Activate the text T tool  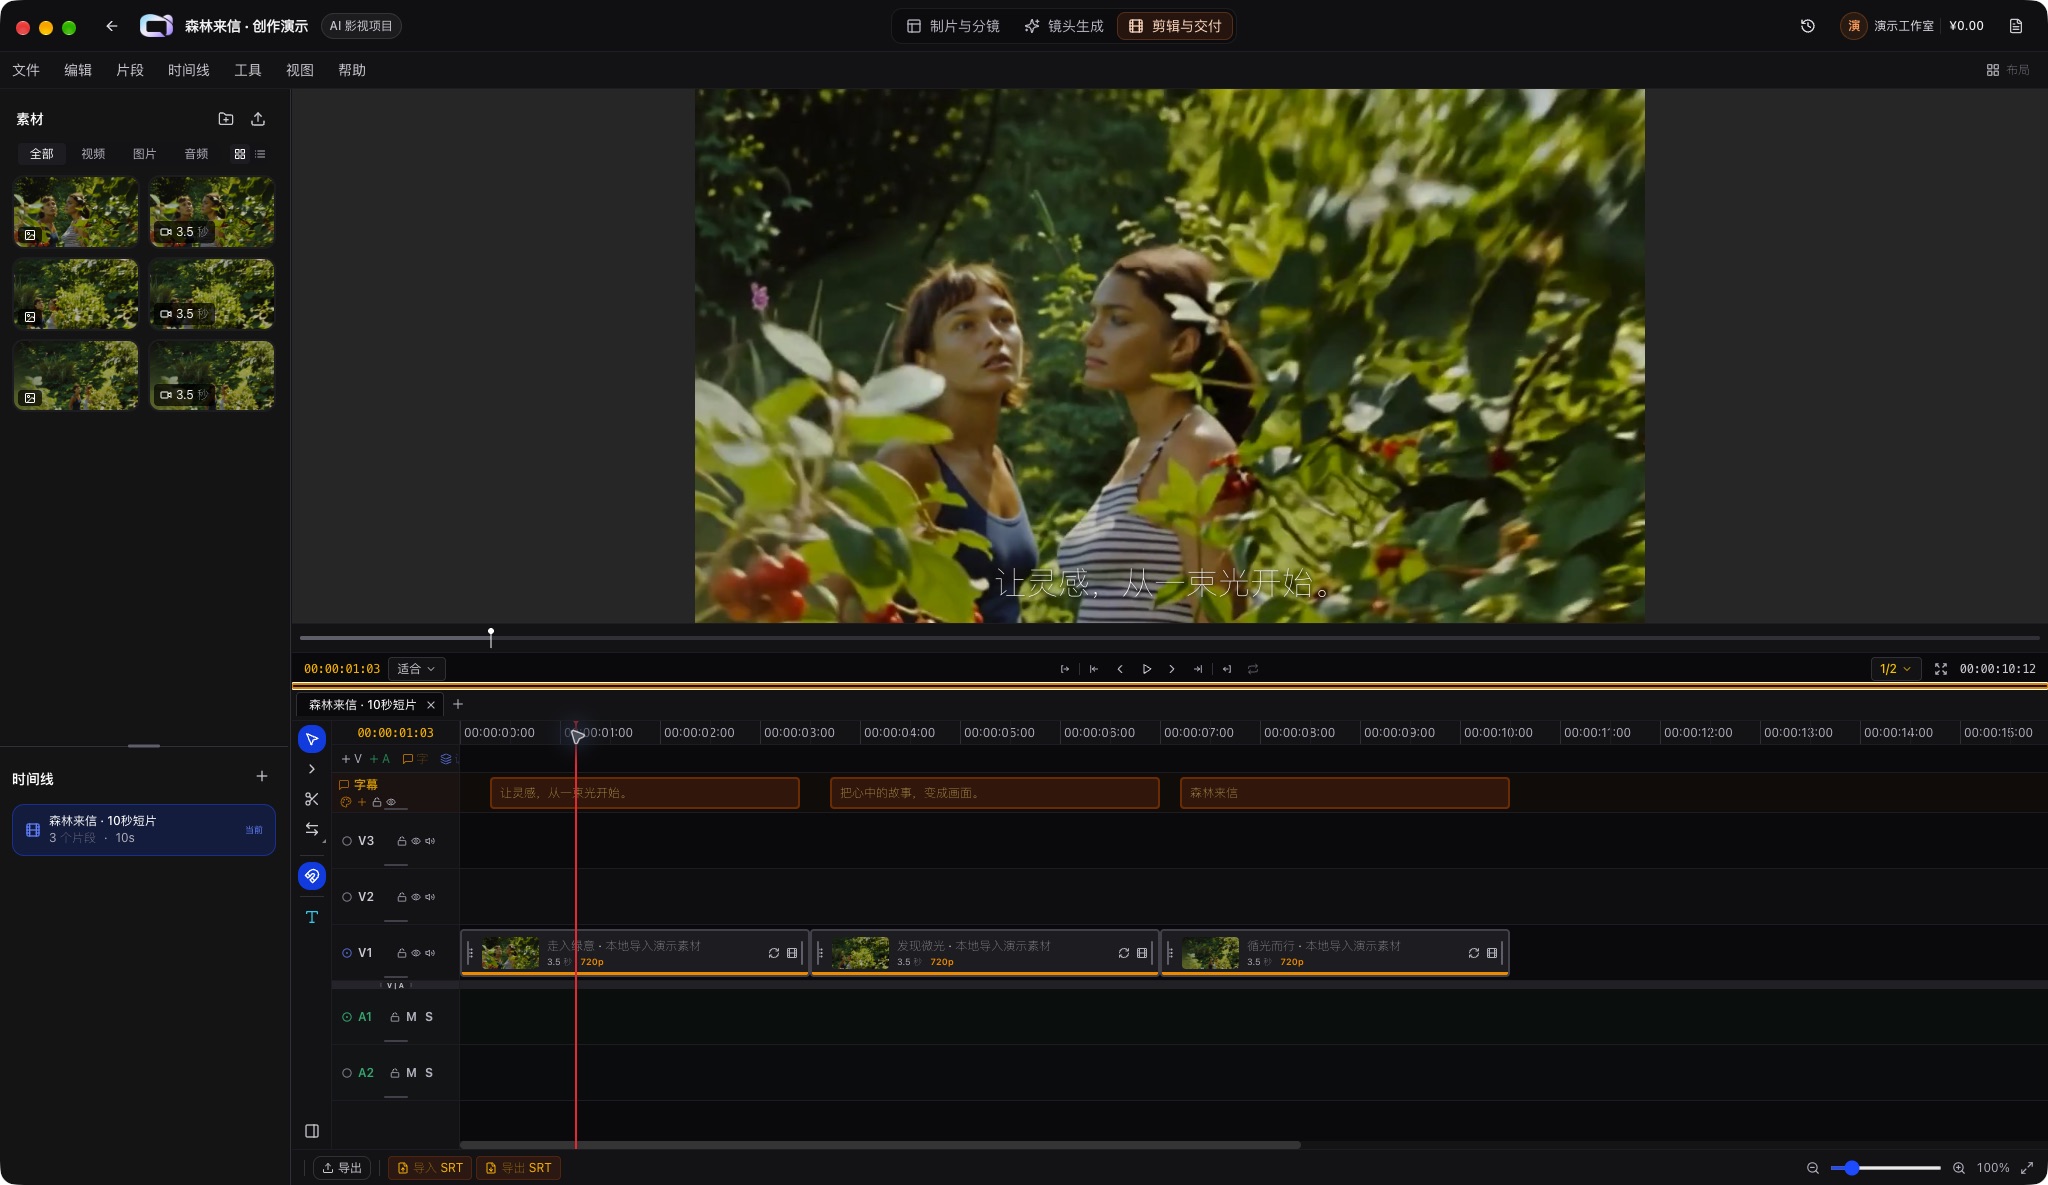312,917
